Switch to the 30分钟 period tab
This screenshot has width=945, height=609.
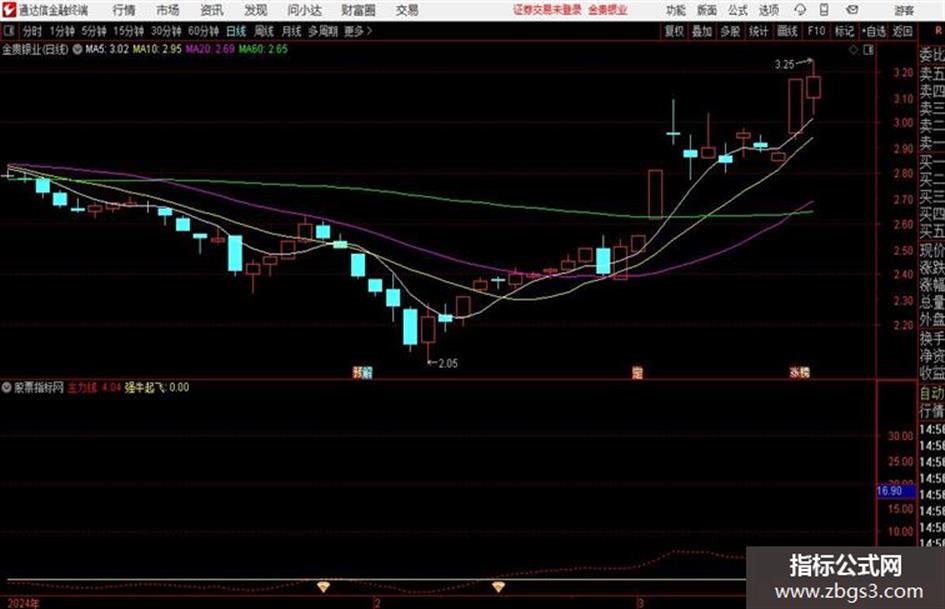click(x=166, y=31)
